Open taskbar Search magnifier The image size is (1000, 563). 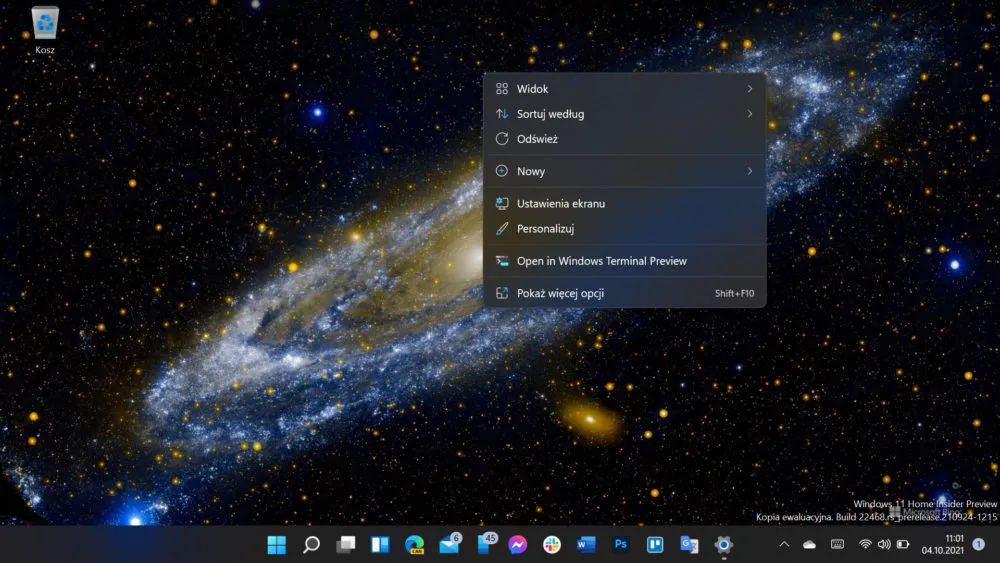coord(311,545)
